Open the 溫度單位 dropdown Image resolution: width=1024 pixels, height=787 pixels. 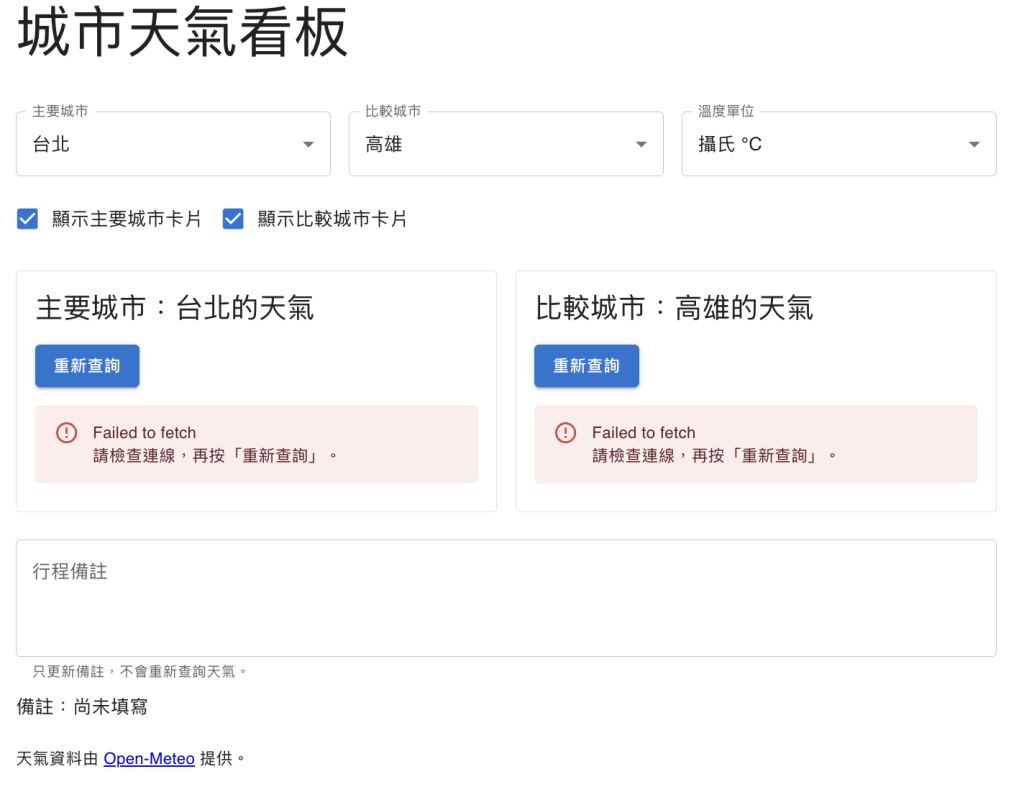point(839,144)
